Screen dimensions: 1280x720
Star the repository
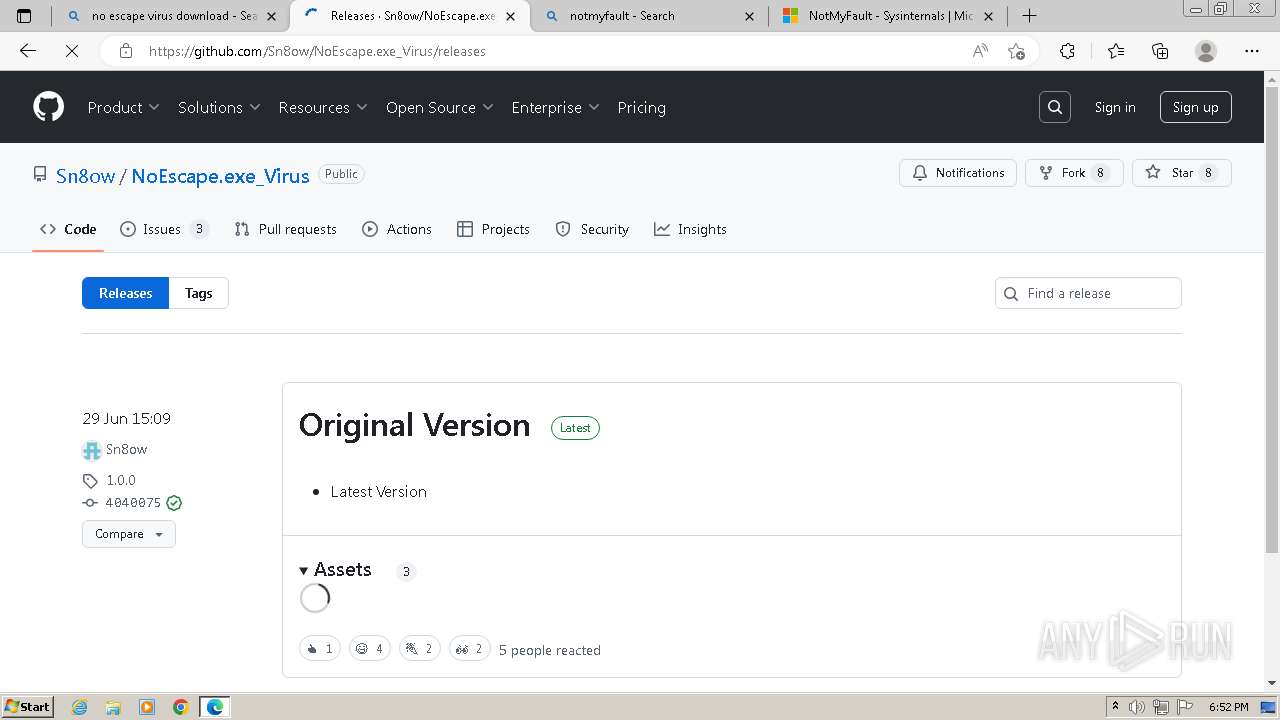click(1181, 173)
